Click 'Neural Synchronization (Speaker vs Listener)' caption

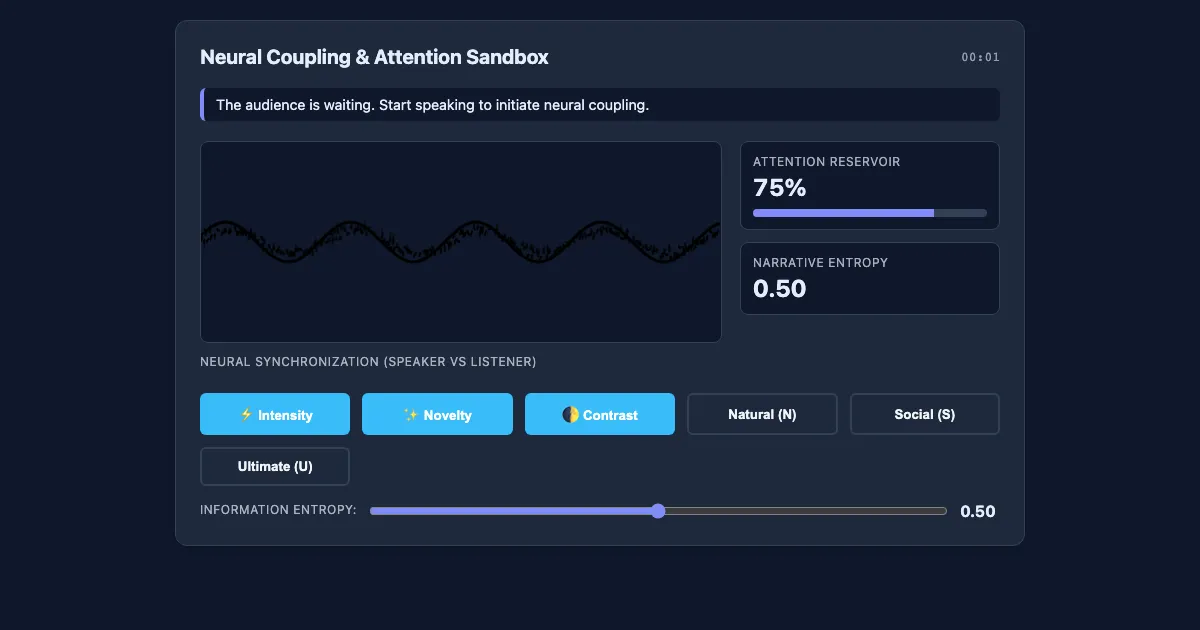click(368, 361)
